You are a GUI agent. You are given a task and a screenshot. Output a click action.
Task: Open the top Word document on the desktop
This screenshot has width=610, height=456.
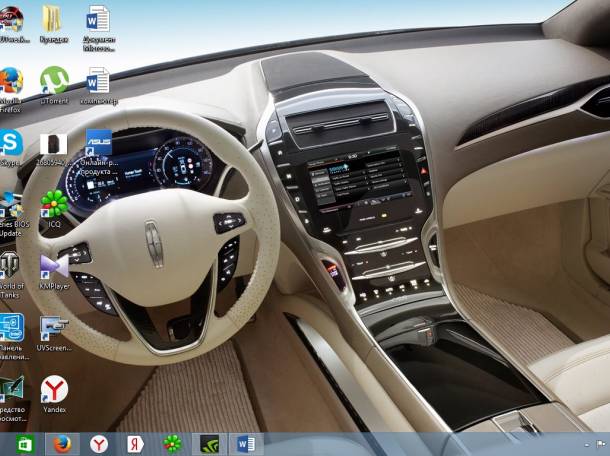click(x=99, y=18)
